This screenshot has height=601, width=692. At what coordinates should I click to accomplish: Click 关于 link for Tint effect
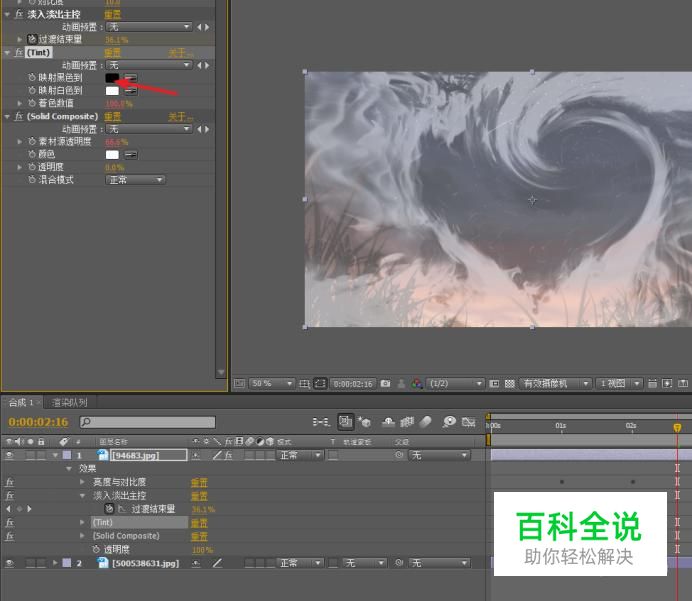pyautogui.click(x=181, y=53)
